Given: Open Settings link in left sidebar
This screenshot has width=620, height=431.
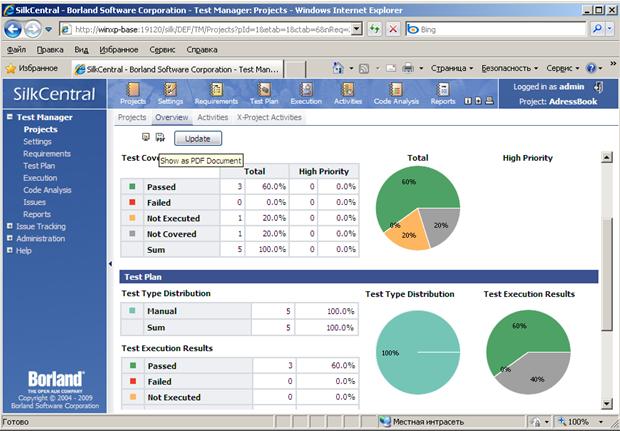Looking at the screenshot, I should pyautogui.click(x=37, y=142).
